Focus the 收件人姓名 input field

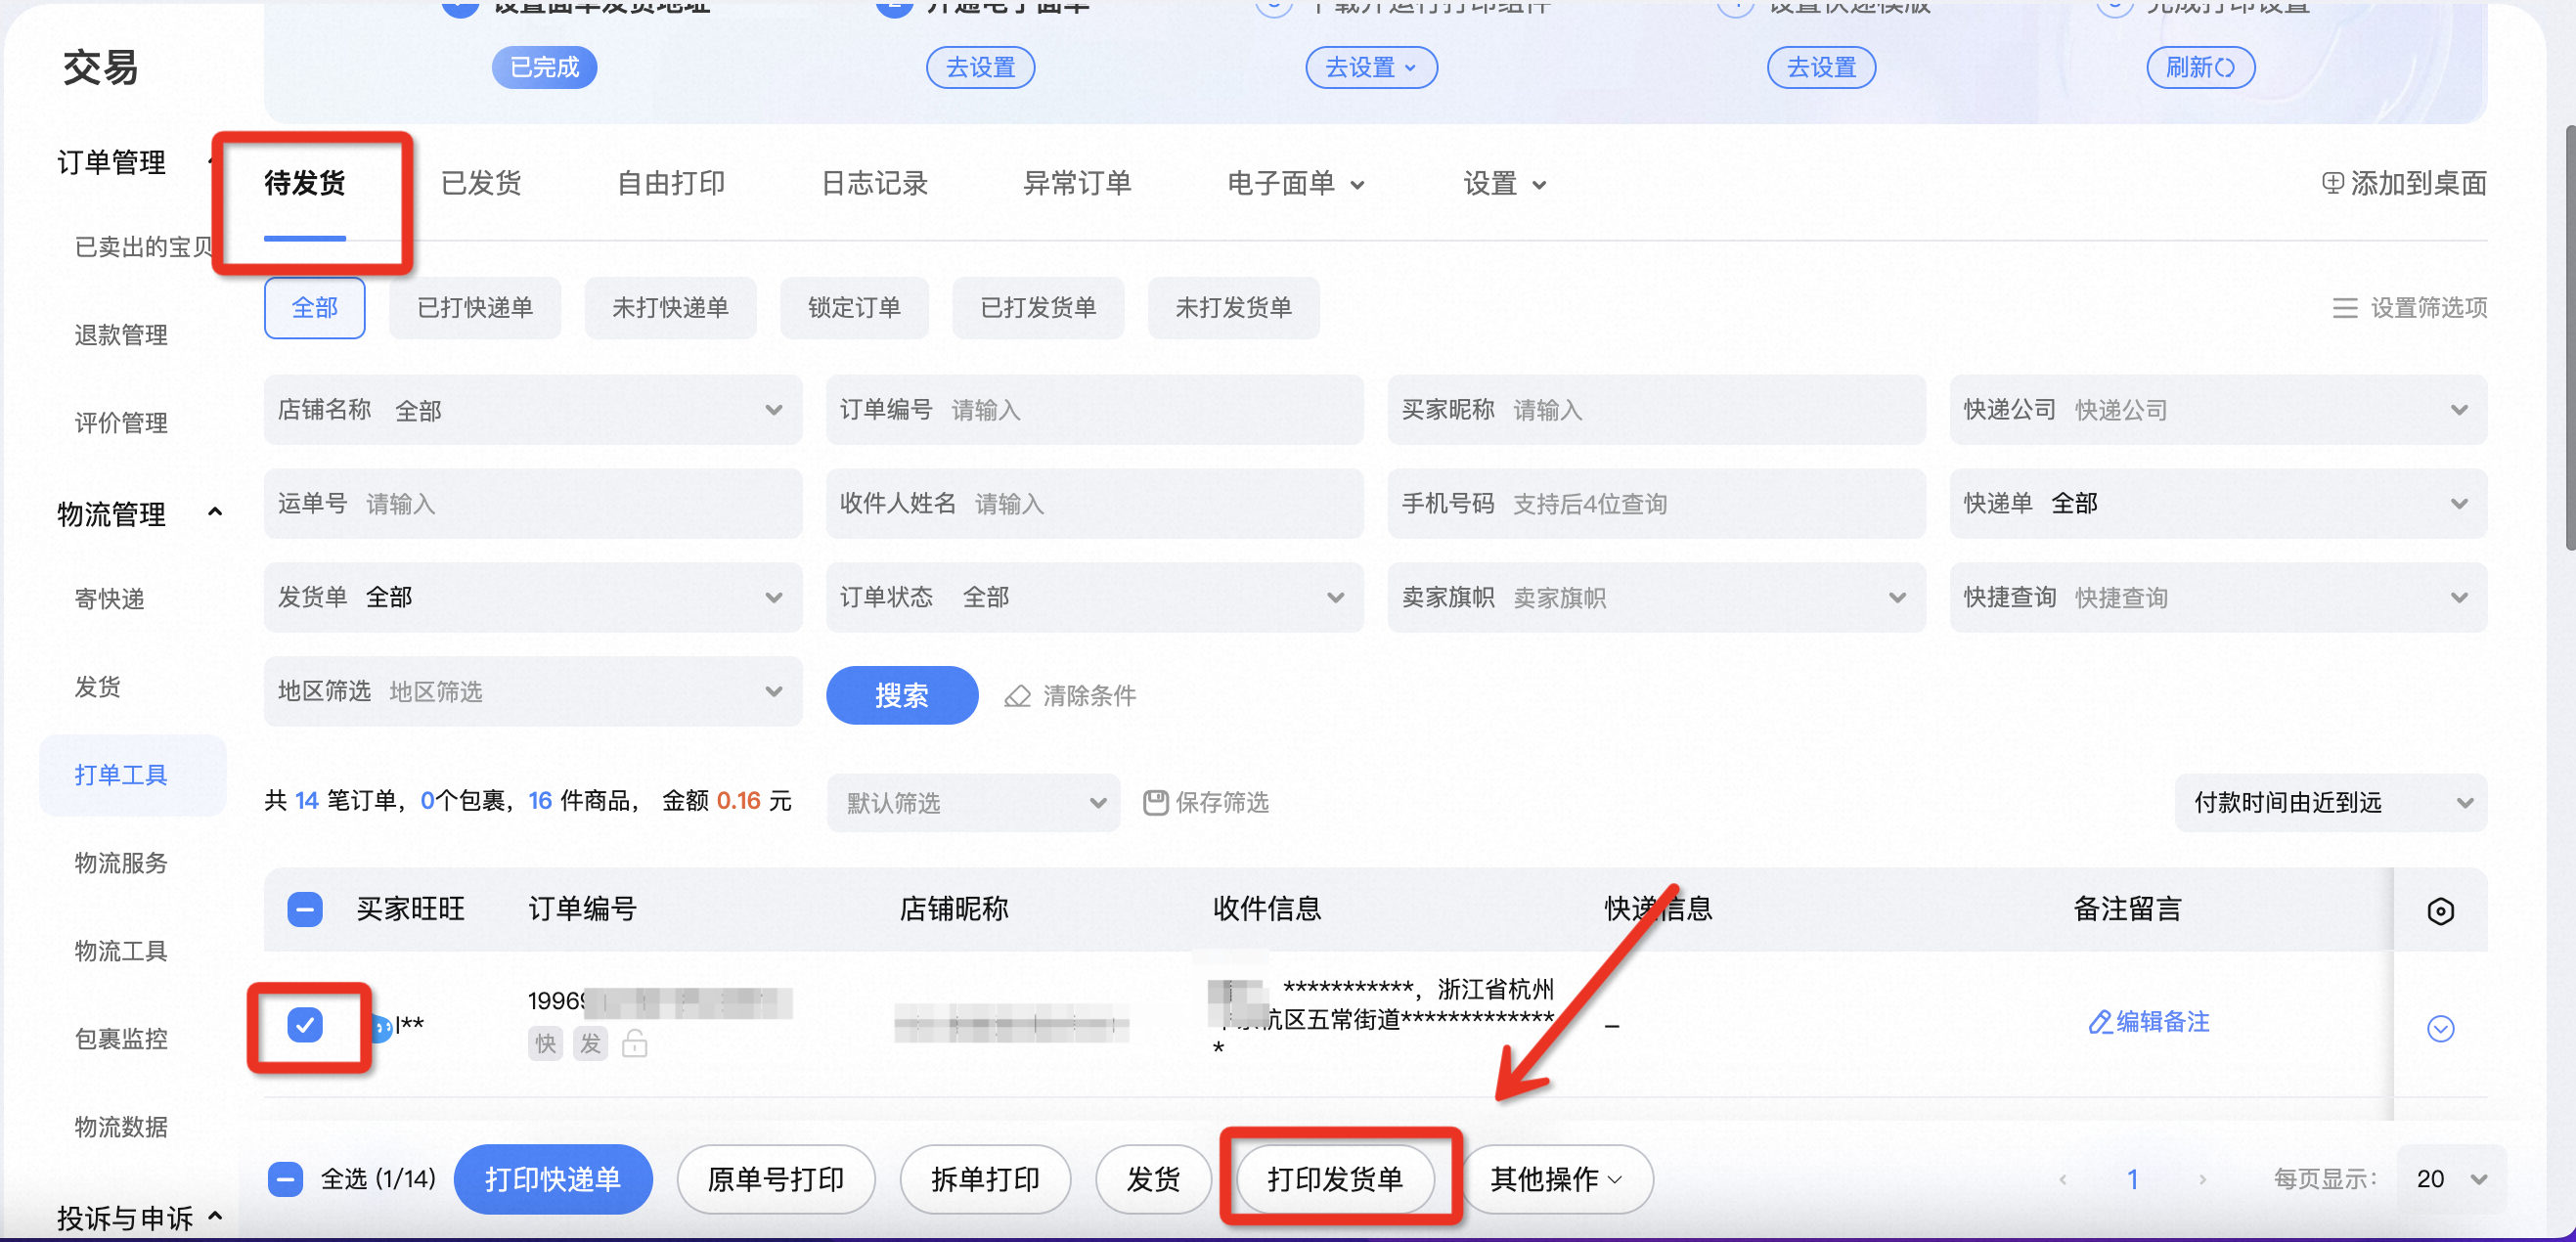point(1094,504)
